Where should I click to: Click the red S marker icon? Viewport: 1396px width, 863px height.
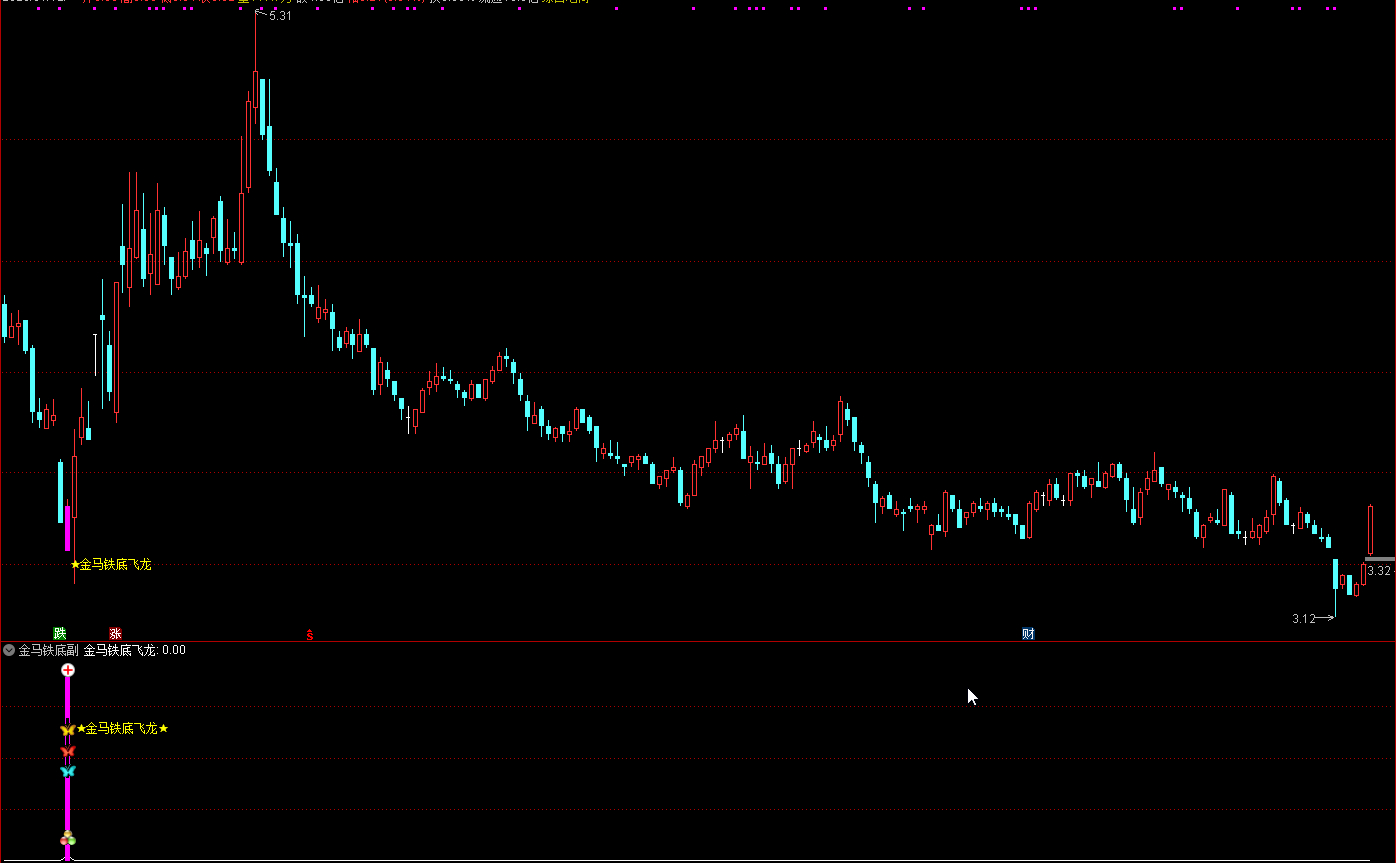pos(310,634)
